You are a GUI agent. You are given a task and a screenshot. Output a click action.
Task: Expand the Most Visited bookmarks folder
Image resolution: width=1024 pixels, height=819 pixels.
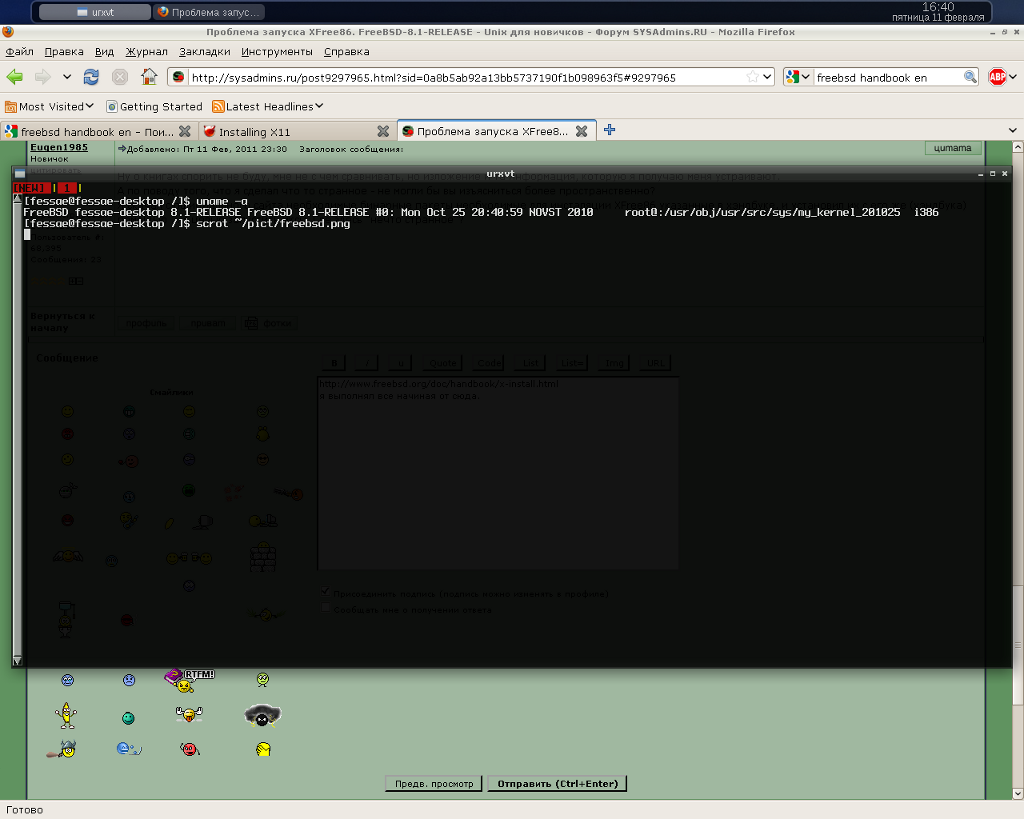click(x=50, y=106)
